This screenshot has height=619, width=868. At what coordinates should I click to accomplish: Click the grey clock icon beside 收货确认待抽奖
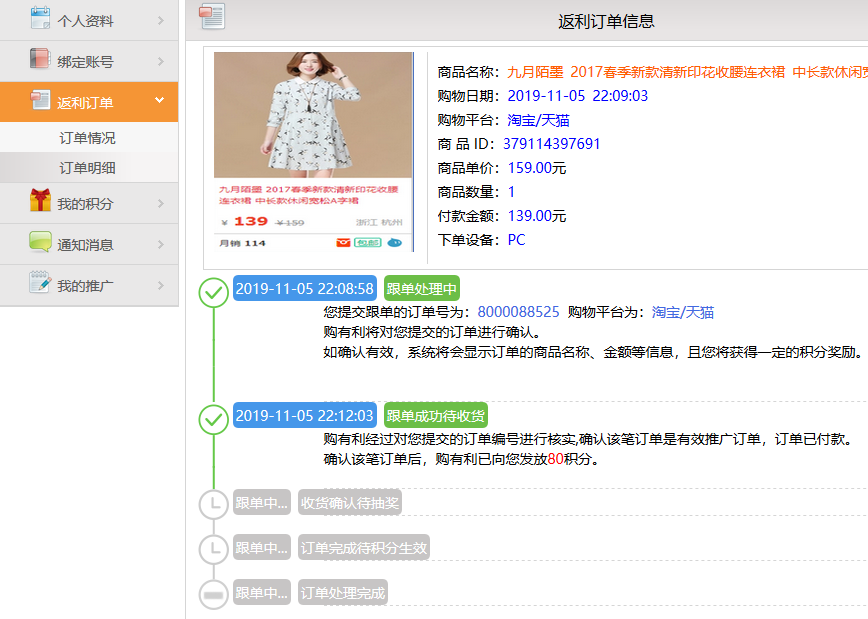click(x=213, y=505)
